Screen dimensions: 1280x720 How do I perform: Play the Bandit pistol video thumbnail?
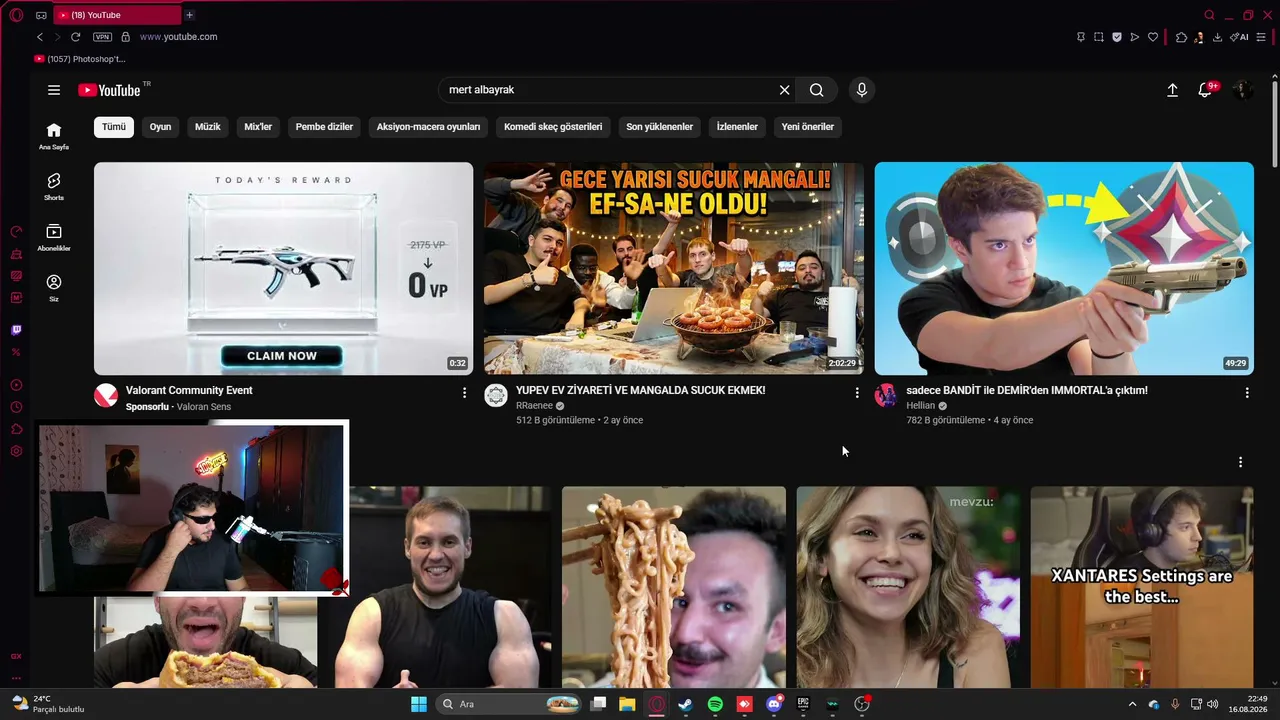point(1064,268)
